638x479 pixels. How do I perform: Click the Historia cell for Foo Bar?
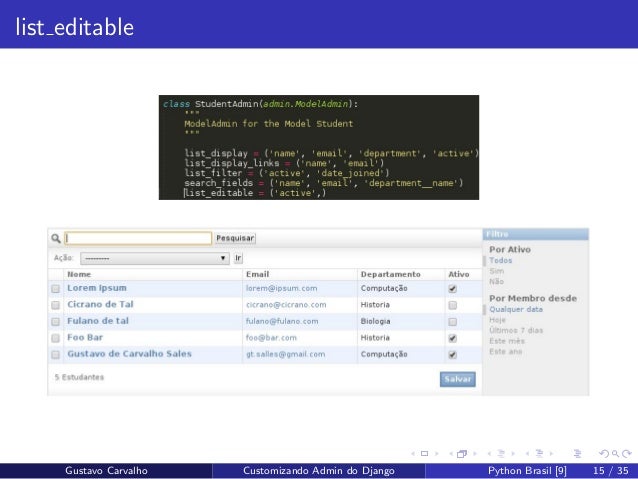pyautogui.click(x=375, y=338)
